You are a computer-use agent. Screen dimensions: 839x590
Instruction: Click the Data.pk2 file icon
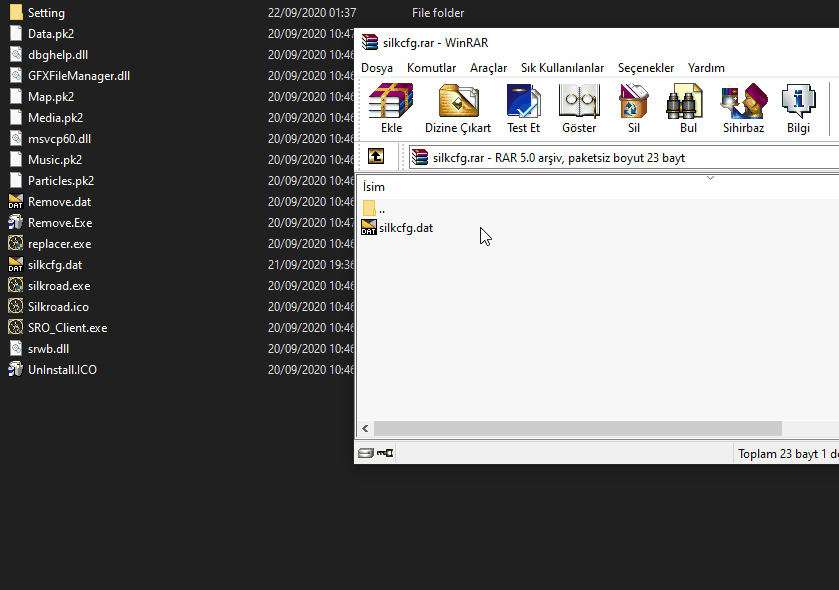point(16,33)
